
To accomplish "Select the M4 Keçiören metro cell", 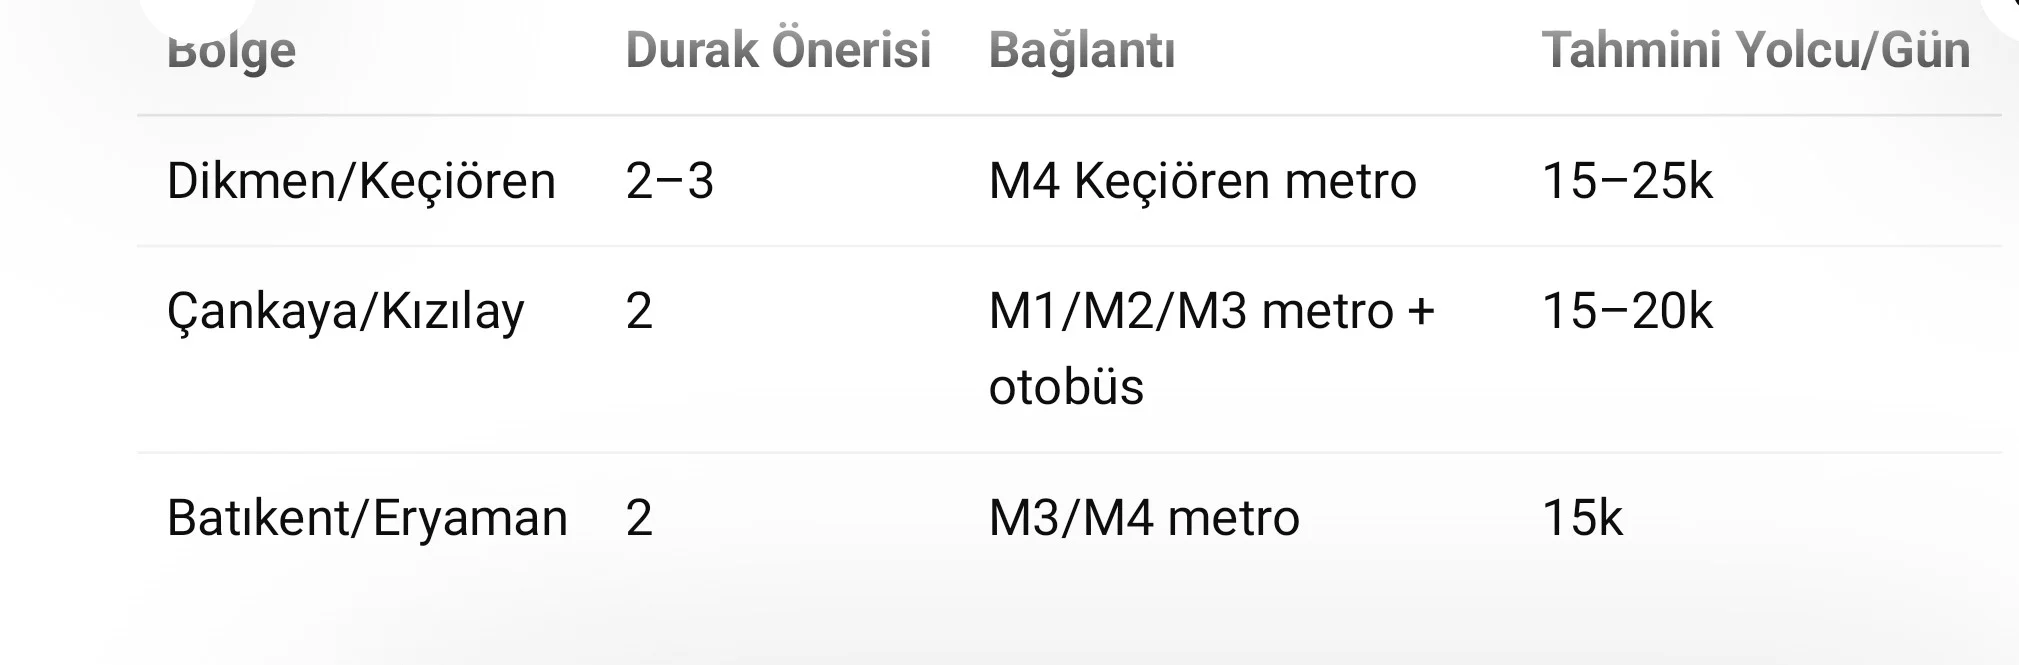I will click(1202, 181).
